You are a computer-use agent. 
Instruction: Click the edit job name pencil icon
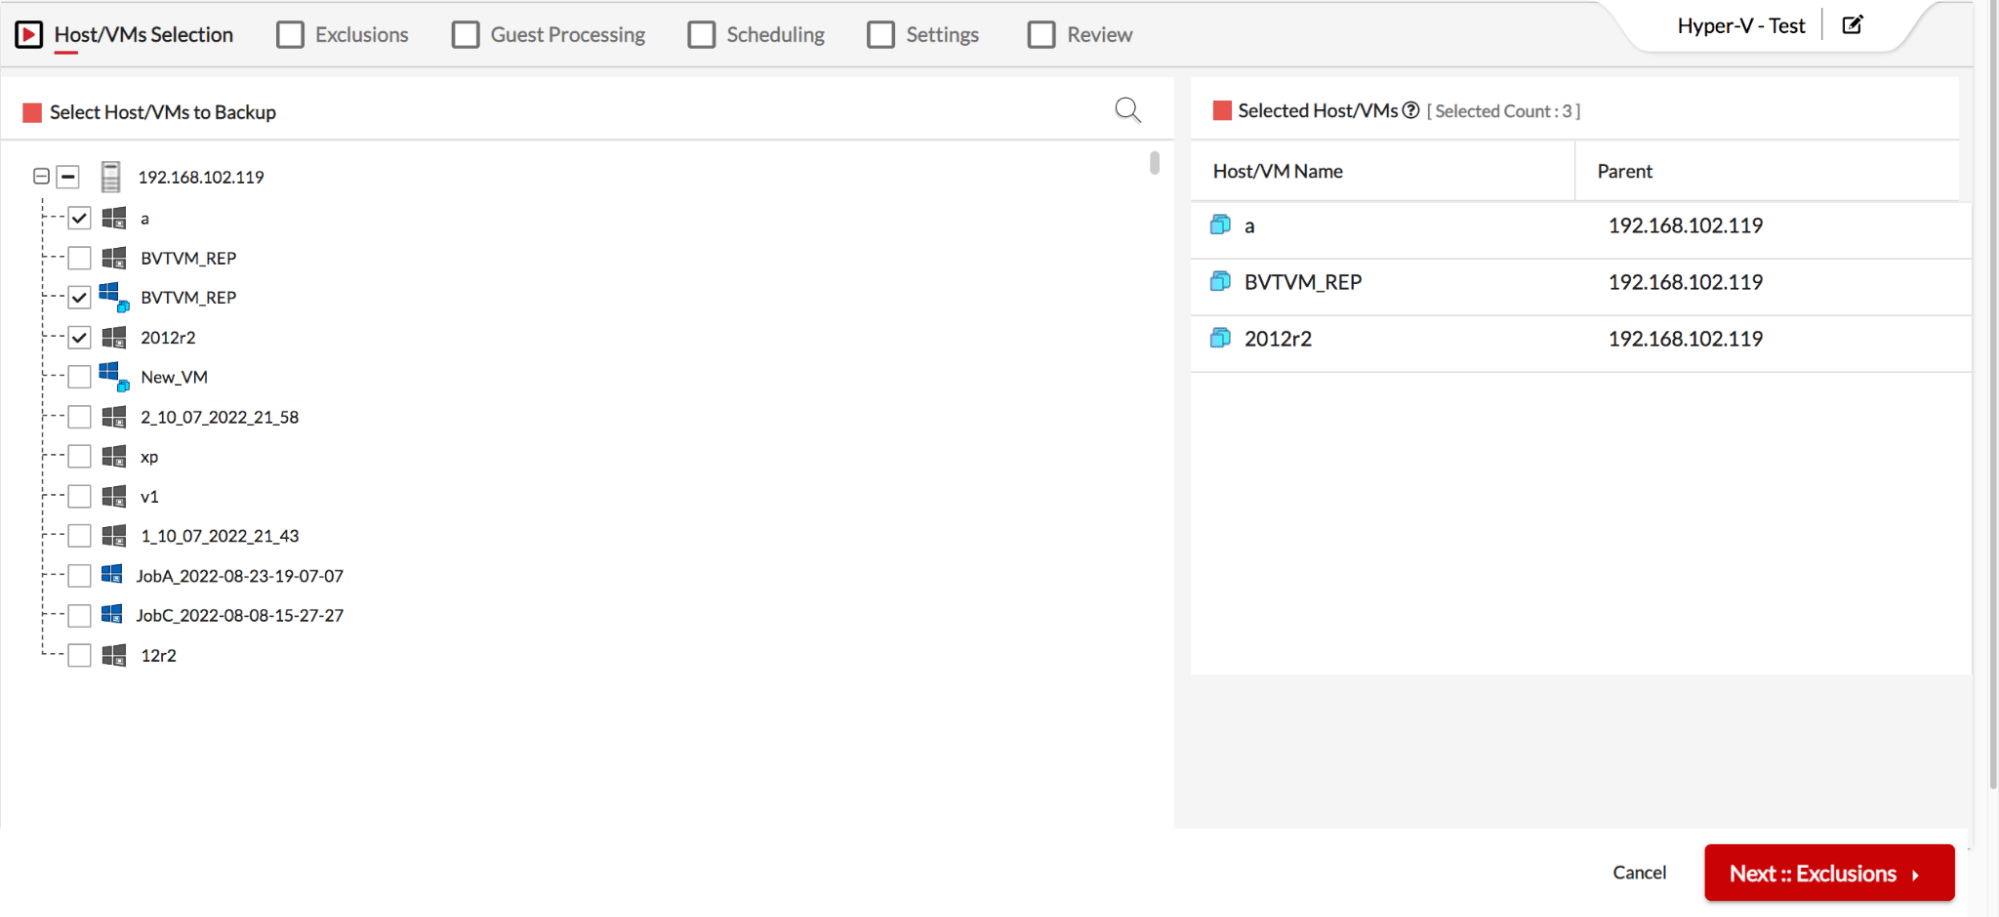coord(1852,25)
